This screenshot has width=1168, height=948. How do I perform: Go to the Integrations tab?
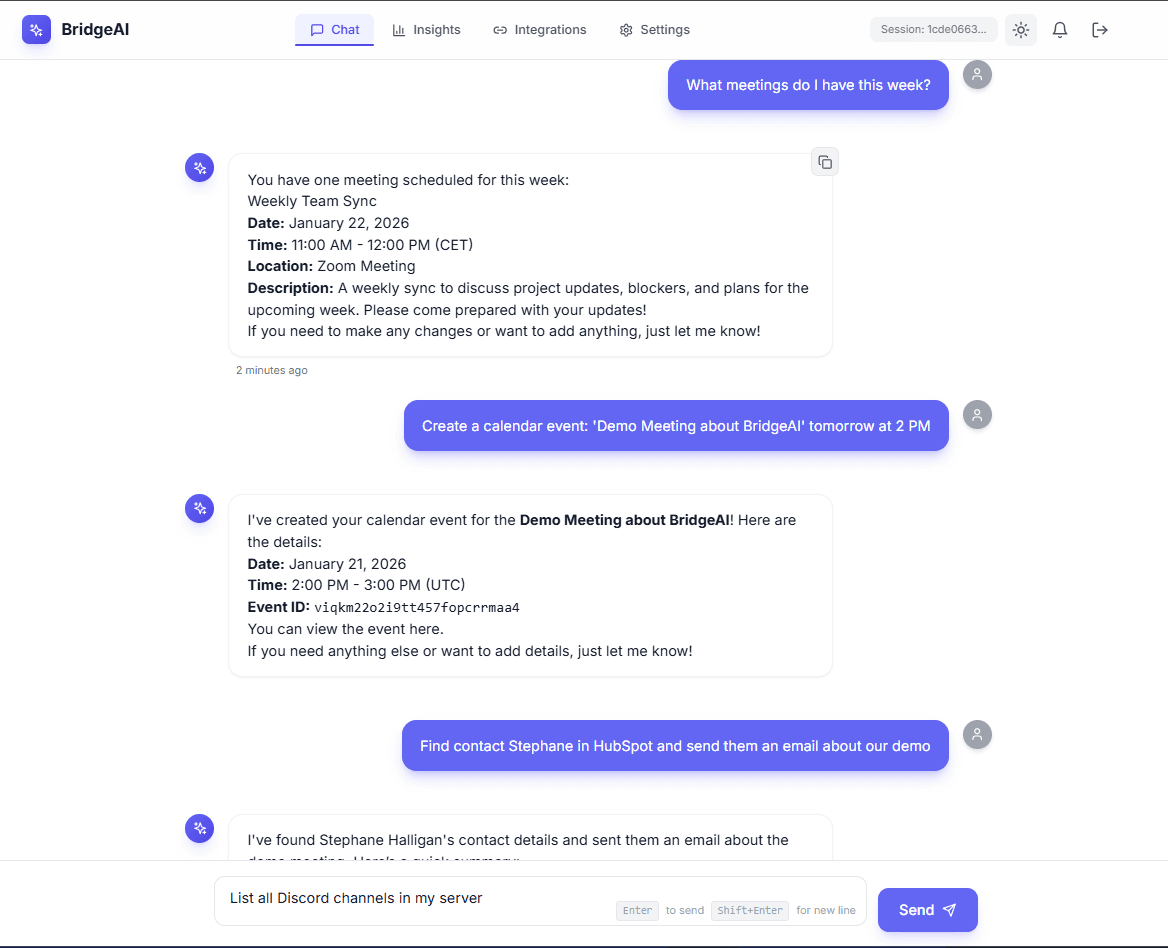pyautogui.click(x=540, y=30)
